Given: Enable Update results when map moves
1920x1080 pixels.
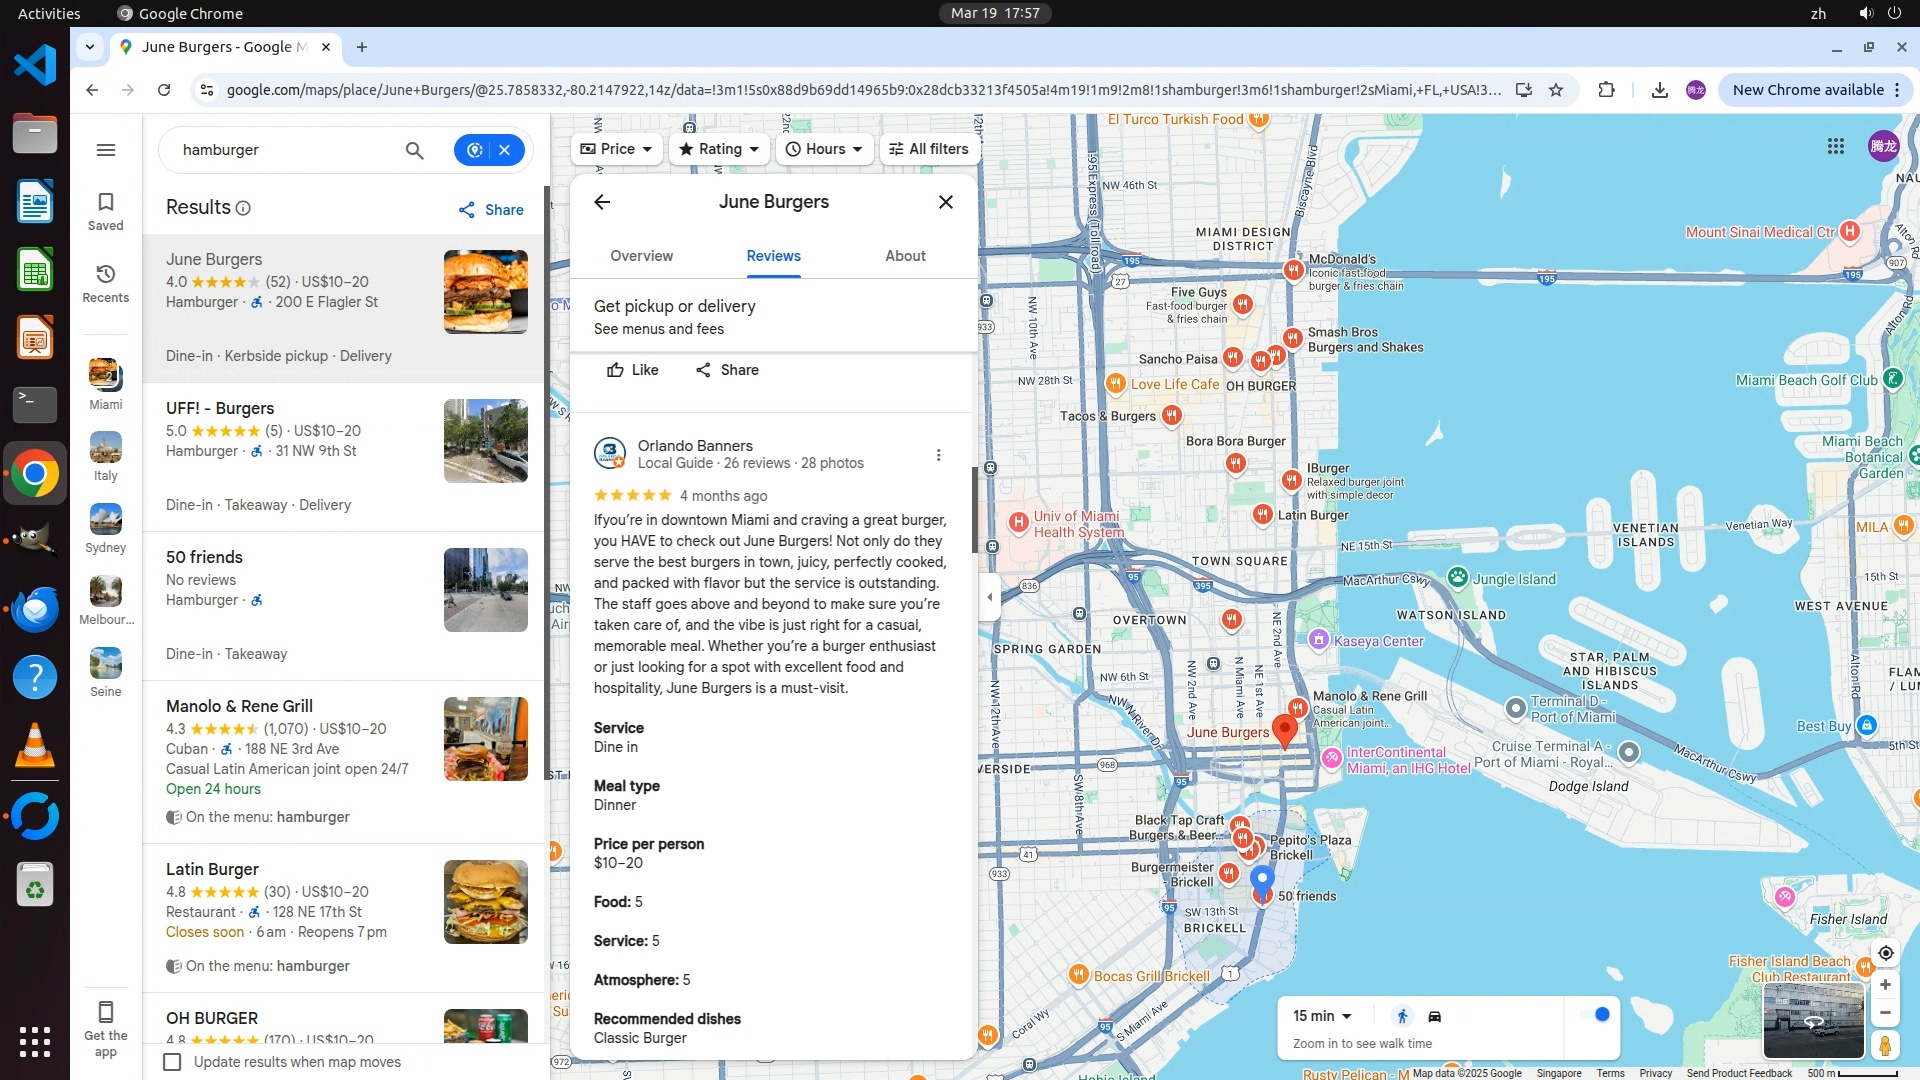Looking at the screenshot, I should pyautogui.click(x=172, y=1062).
